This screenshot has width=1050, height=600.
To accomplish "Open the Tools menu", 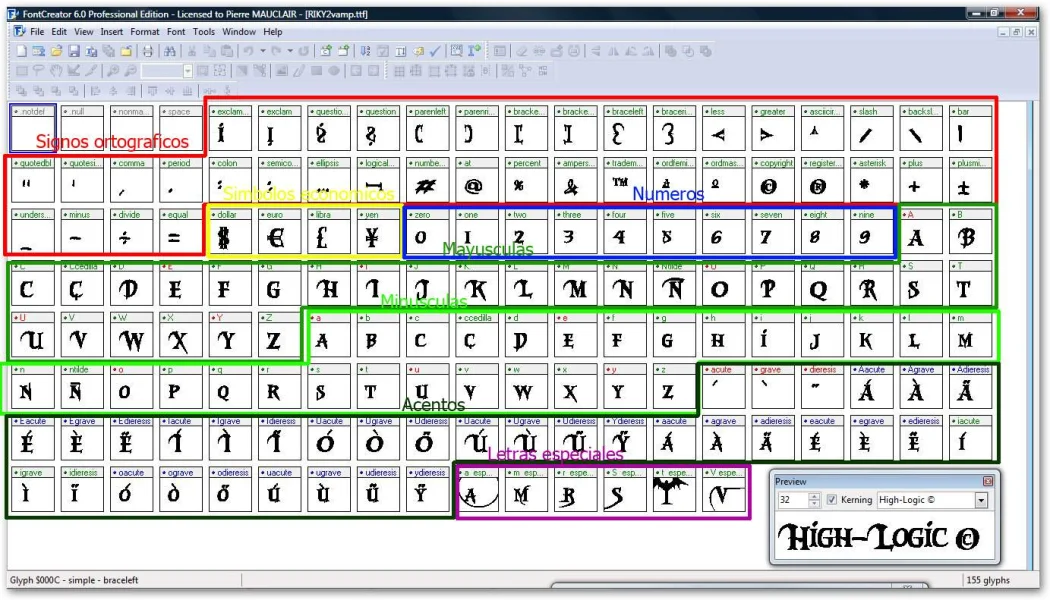I will point(204,31).
